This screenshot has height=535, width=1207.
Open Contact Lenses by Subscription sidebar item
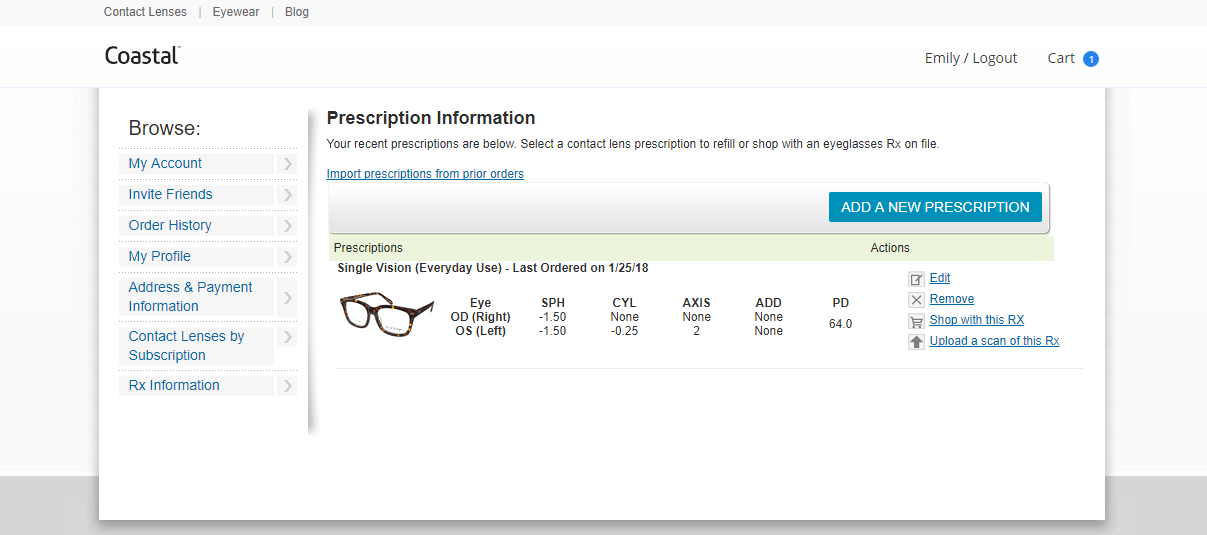pos(187,346)
